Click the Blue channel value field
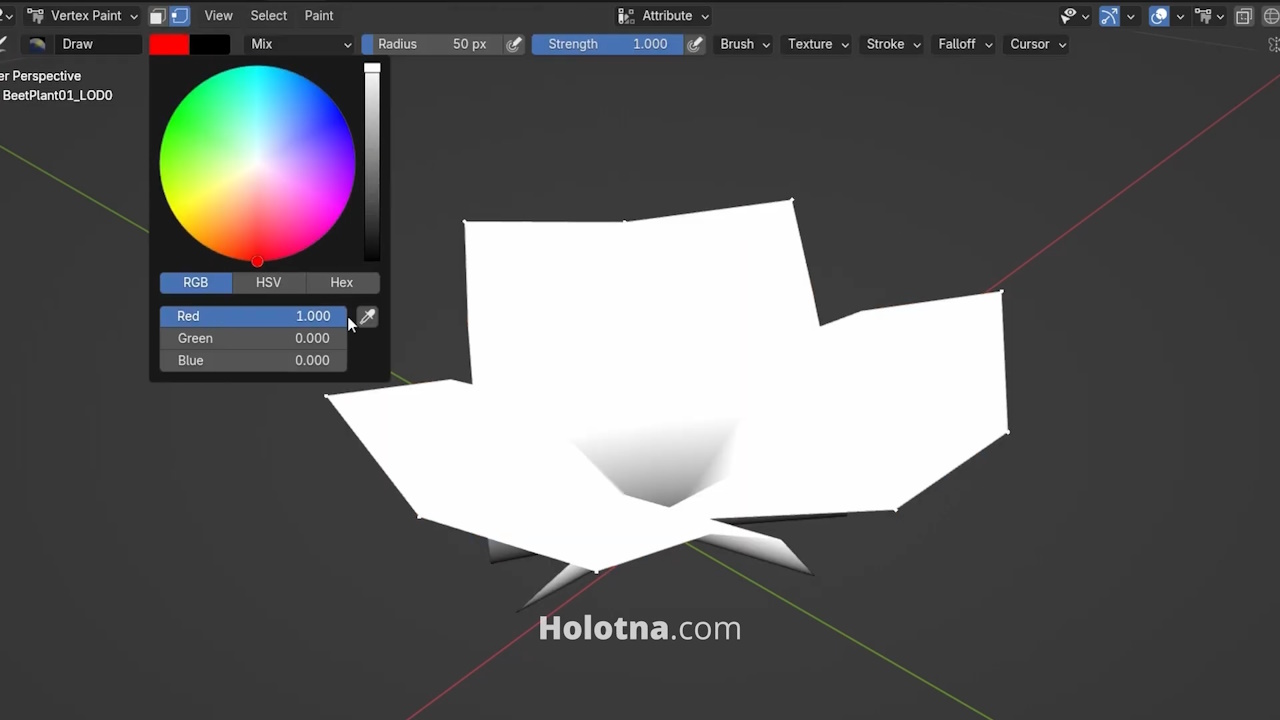This screenshot has height=720, width=1280. [x=253, y=360]
